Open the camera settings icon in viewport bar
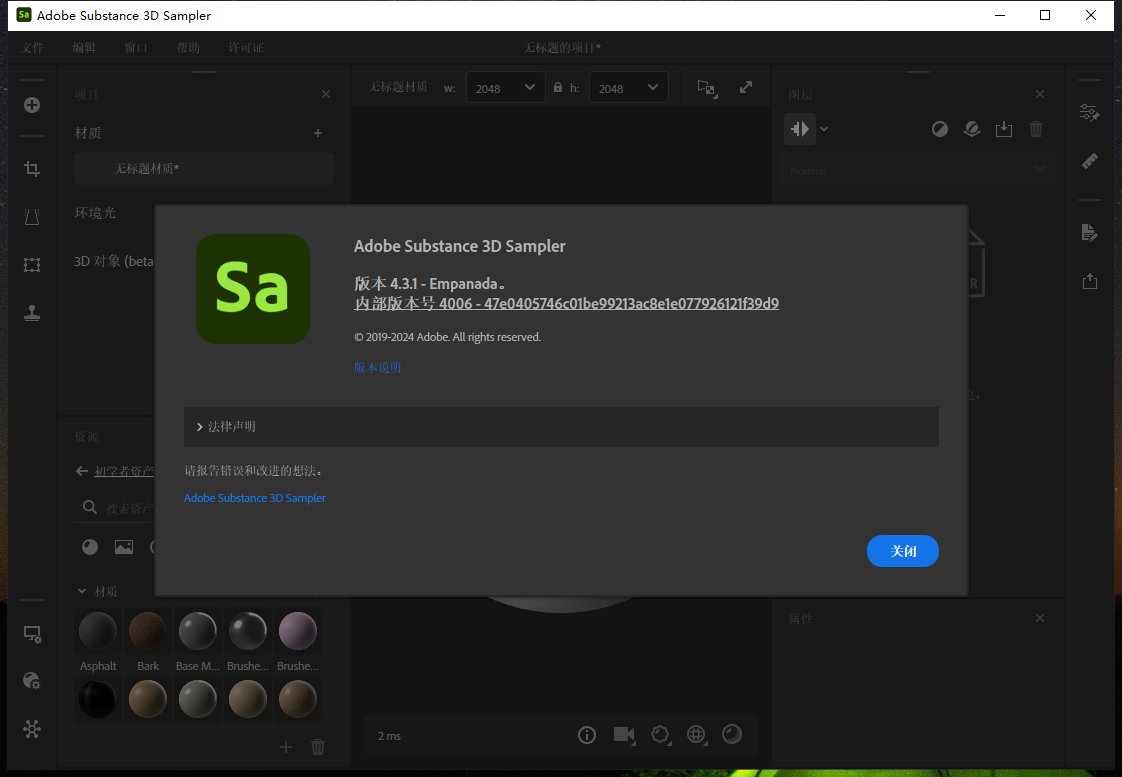The image size is (1122, 777). click(x=624, y=735)
